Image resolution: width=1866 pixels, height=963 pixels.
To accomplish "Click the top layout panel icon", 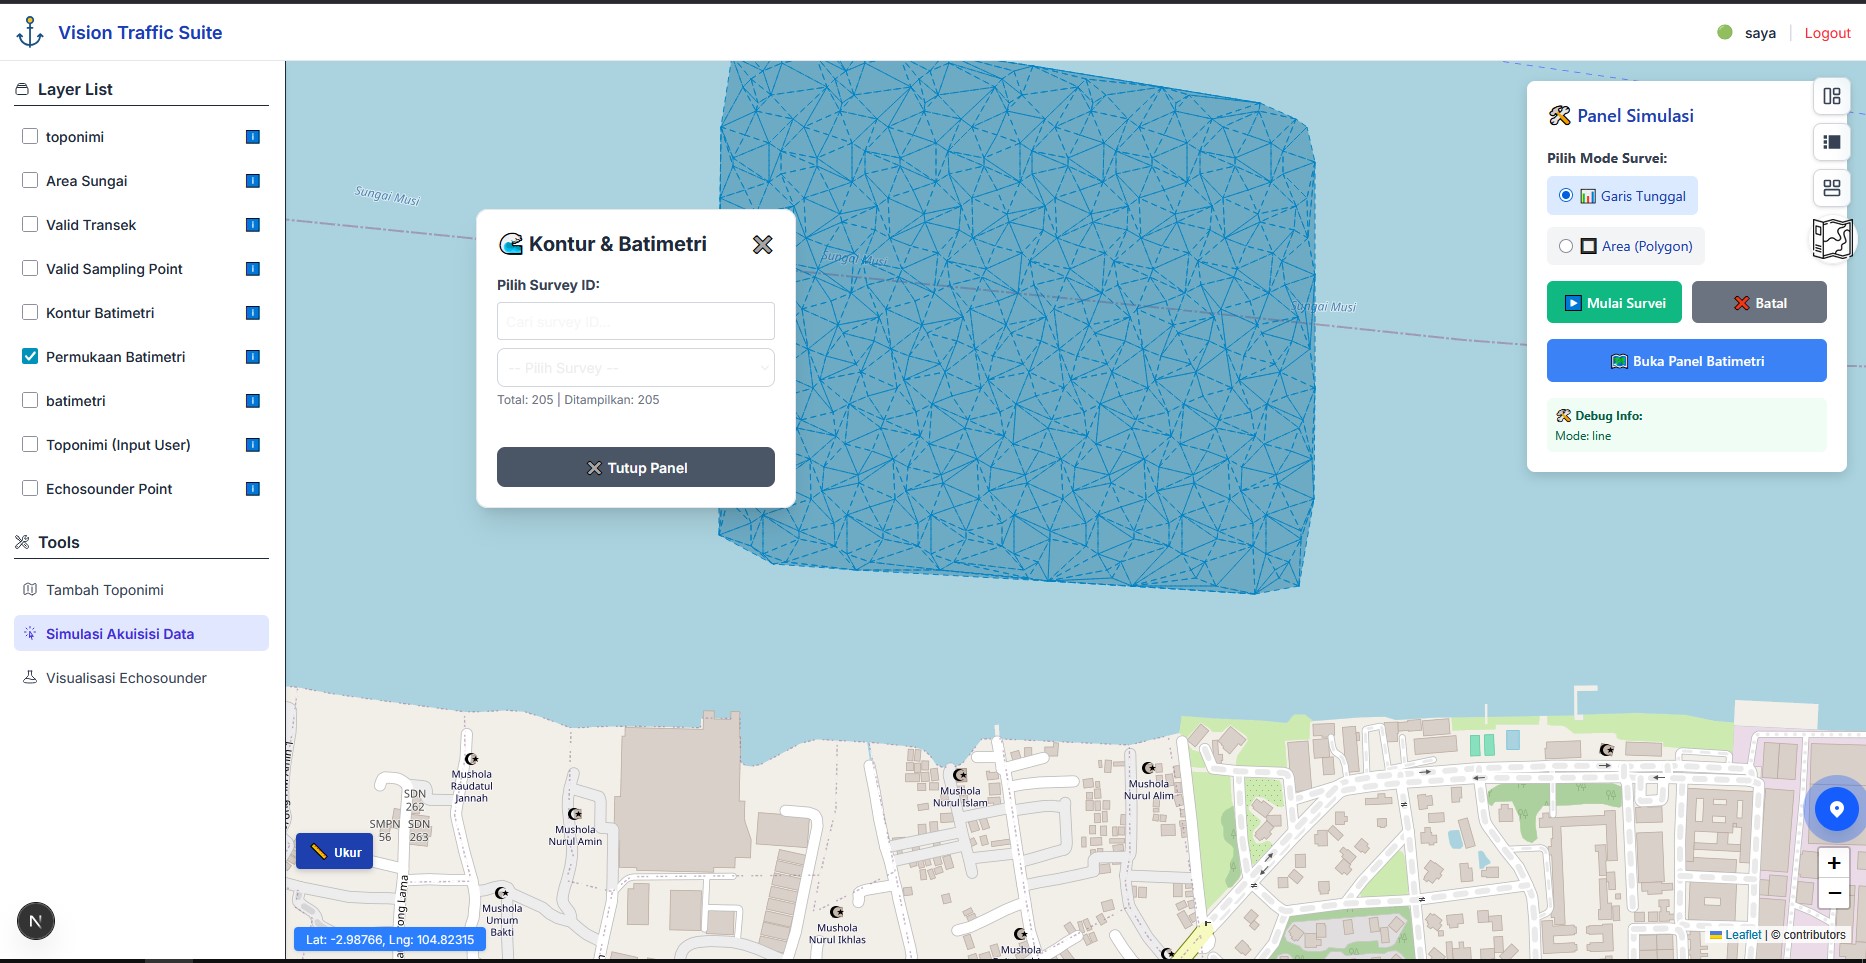I will click(x=1832, y=96).
